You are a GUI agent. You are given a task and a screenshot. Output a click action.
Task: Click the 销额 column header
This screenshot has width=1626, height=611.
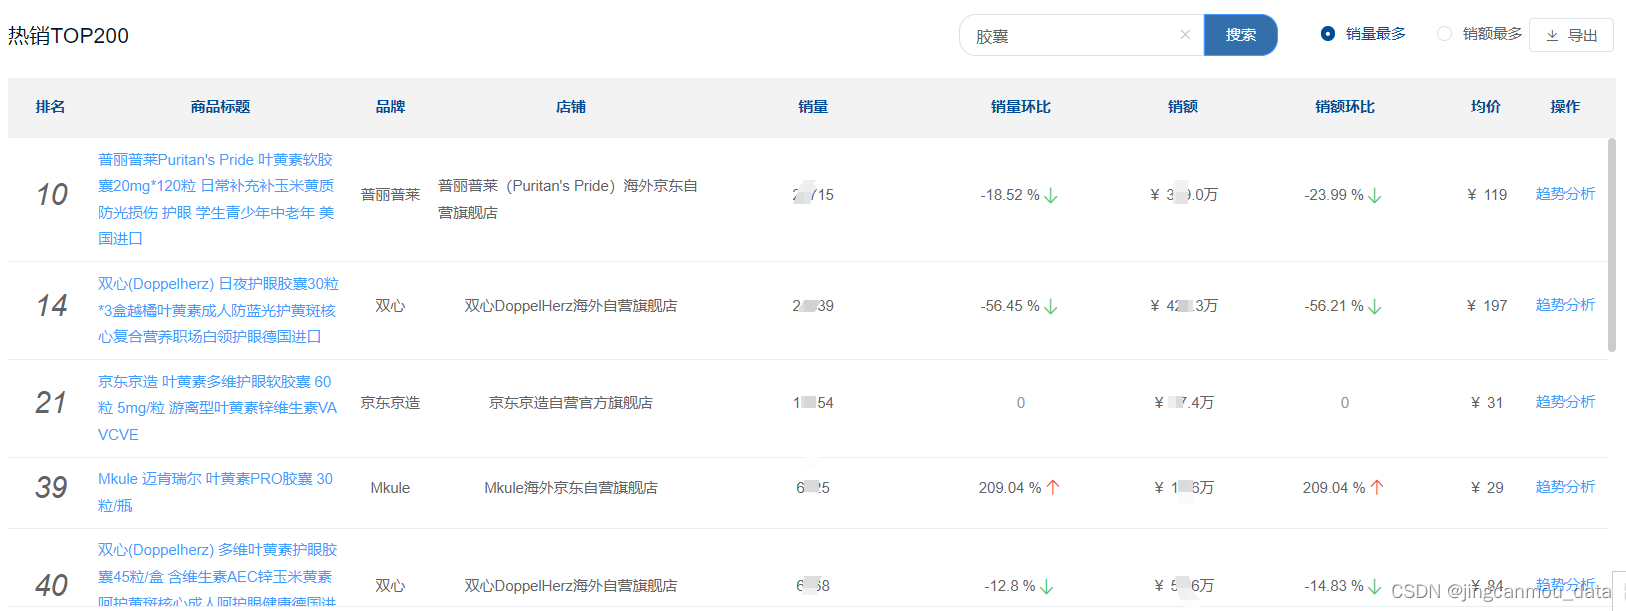pyautogui.click(x=1183, y=107)
